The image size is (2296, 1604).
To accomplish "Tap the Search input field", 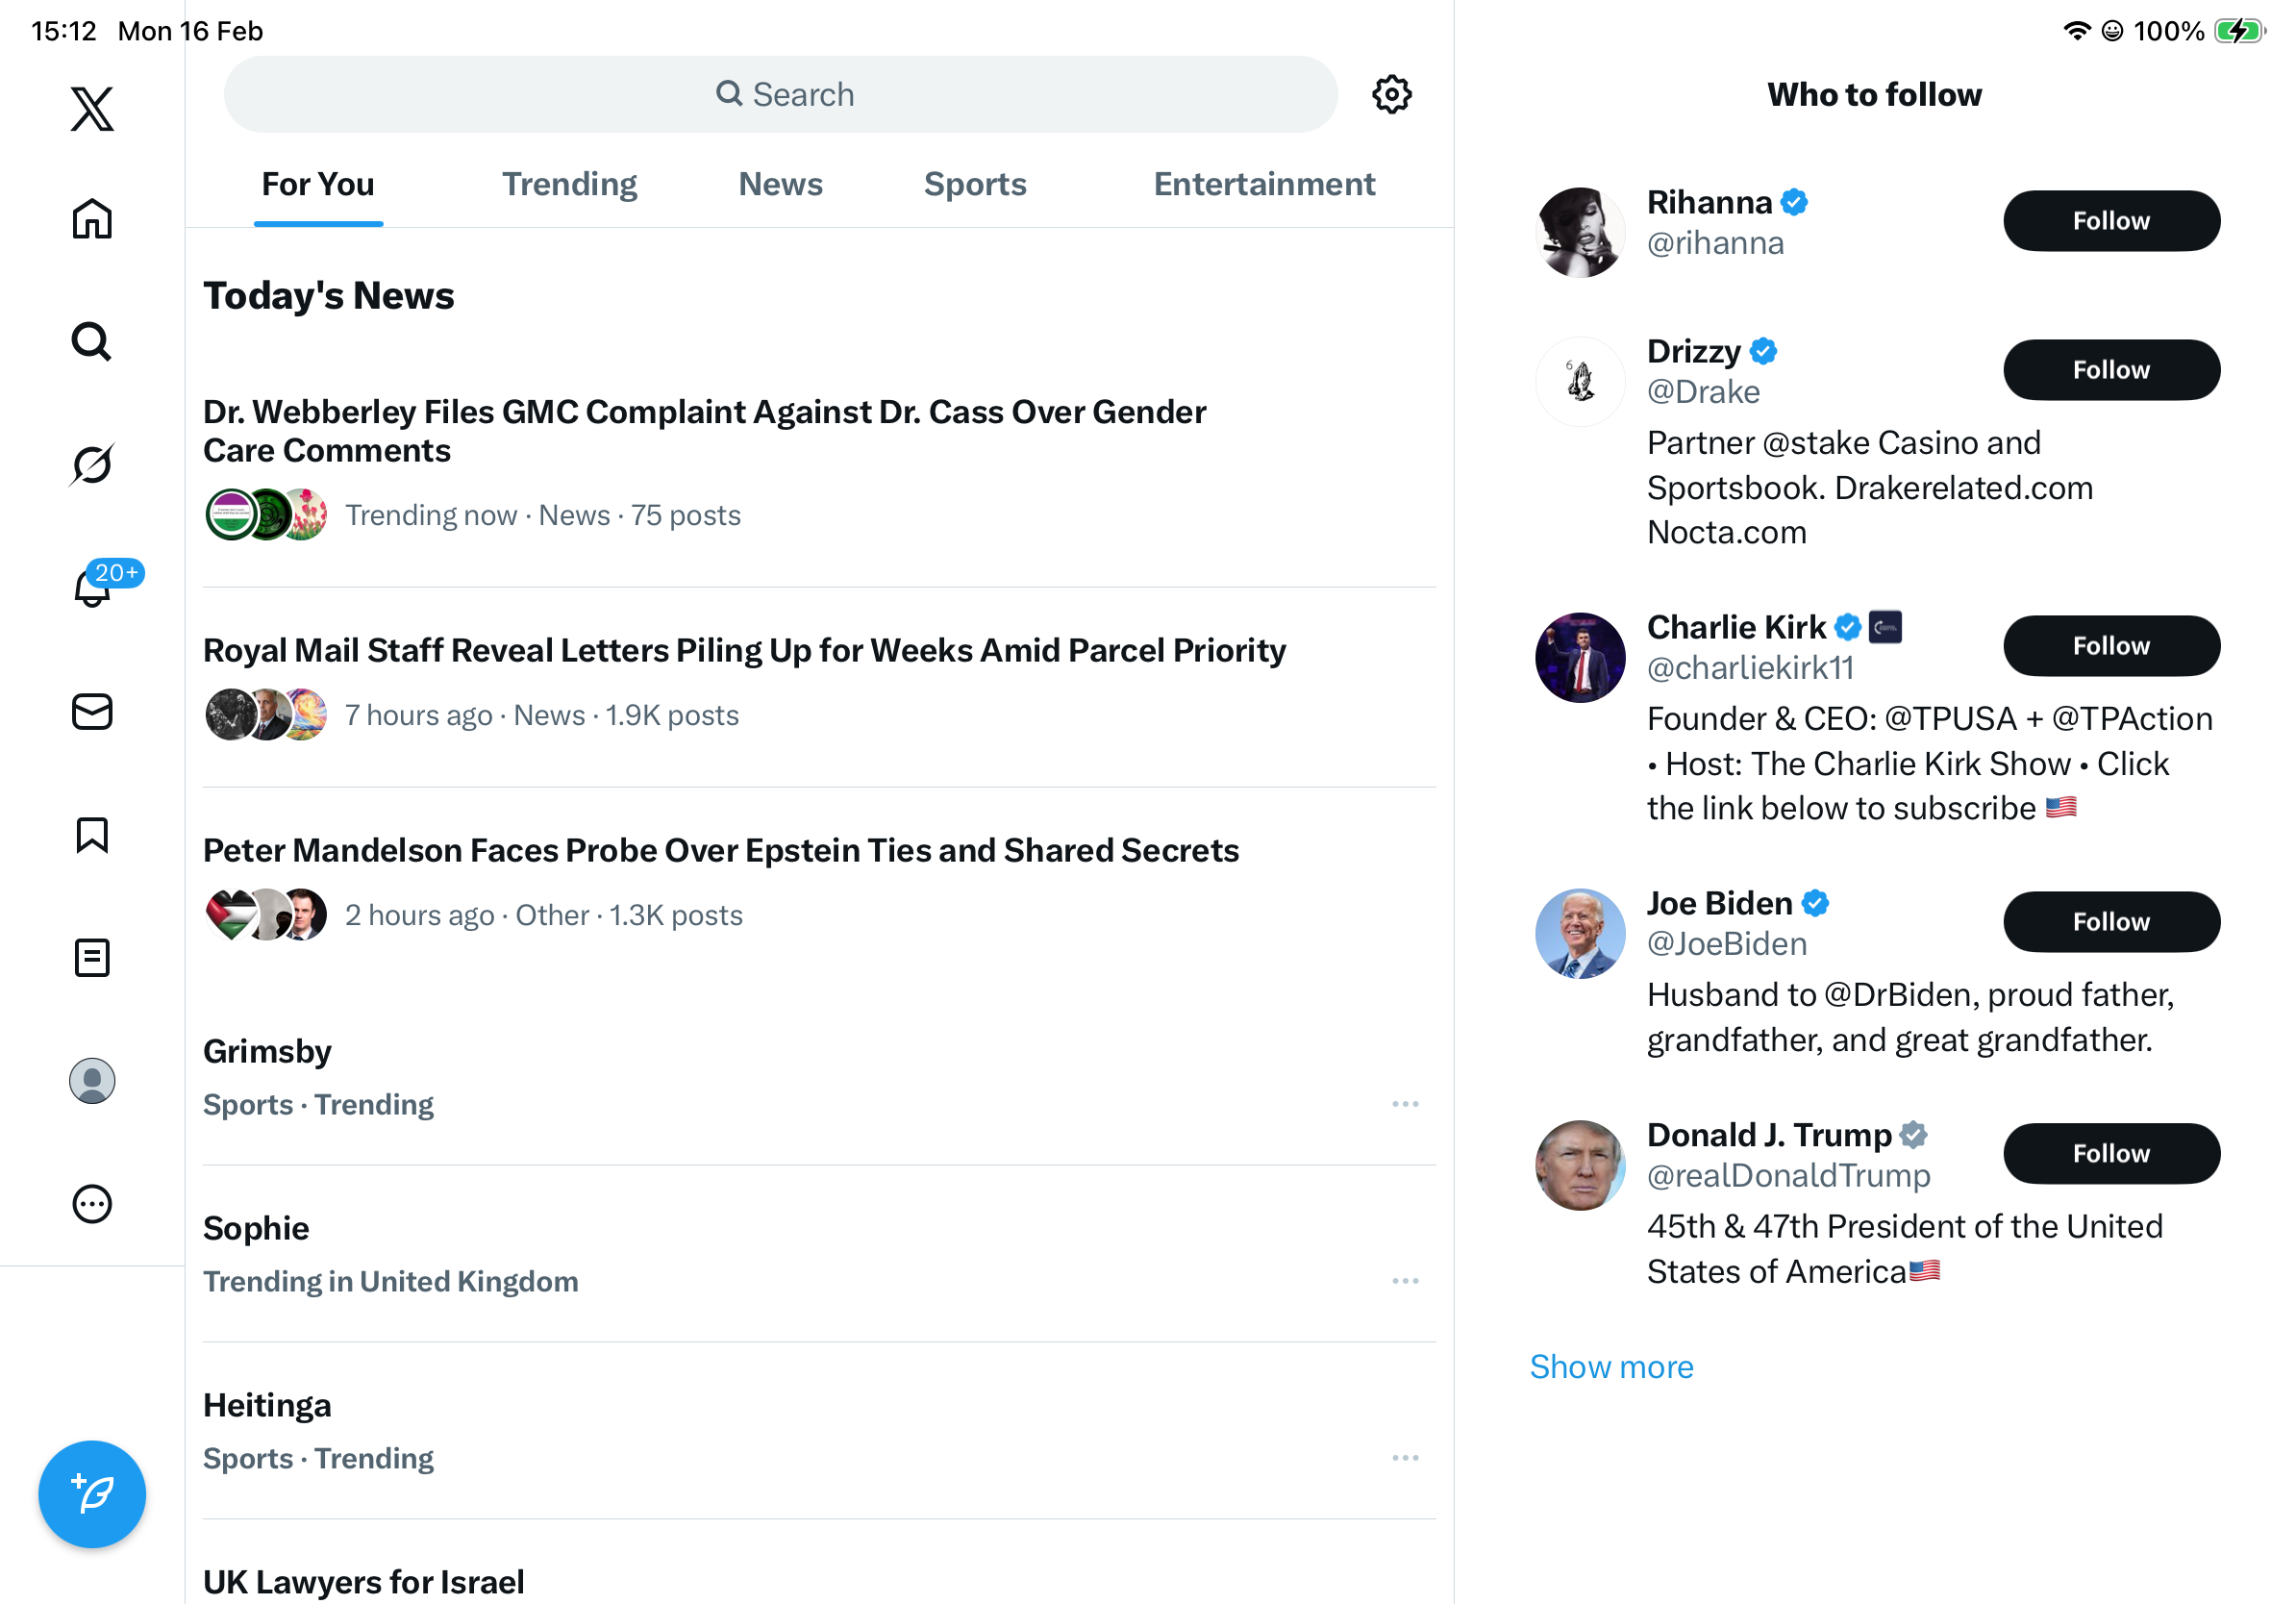I will click(780, 95).
